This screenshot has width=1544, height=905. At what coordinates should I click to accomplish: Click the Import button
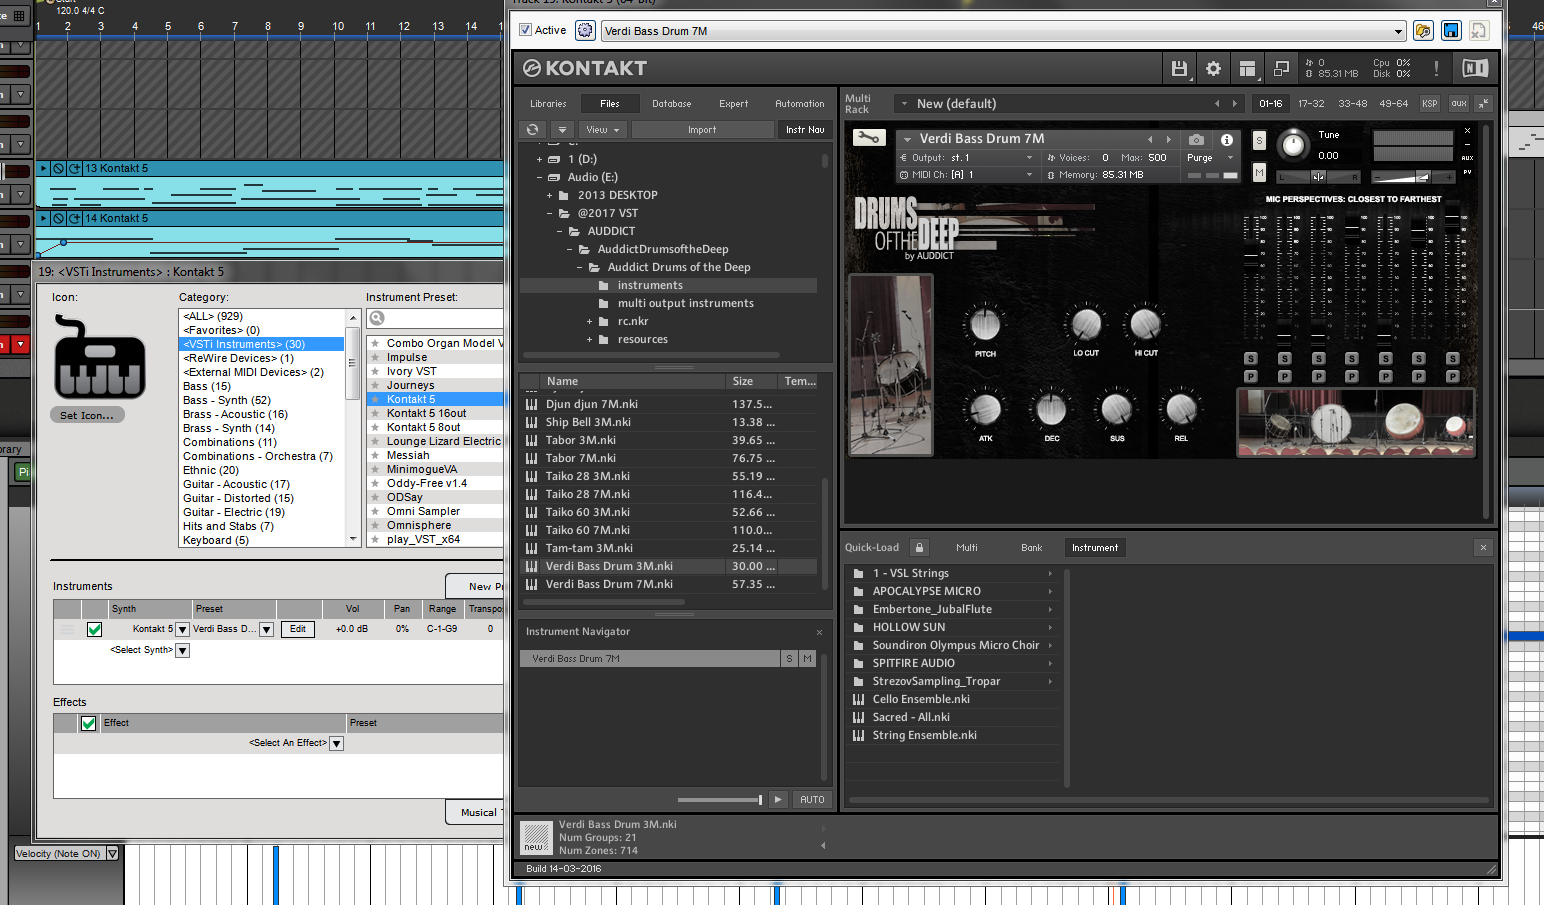(x=702, y=130)
